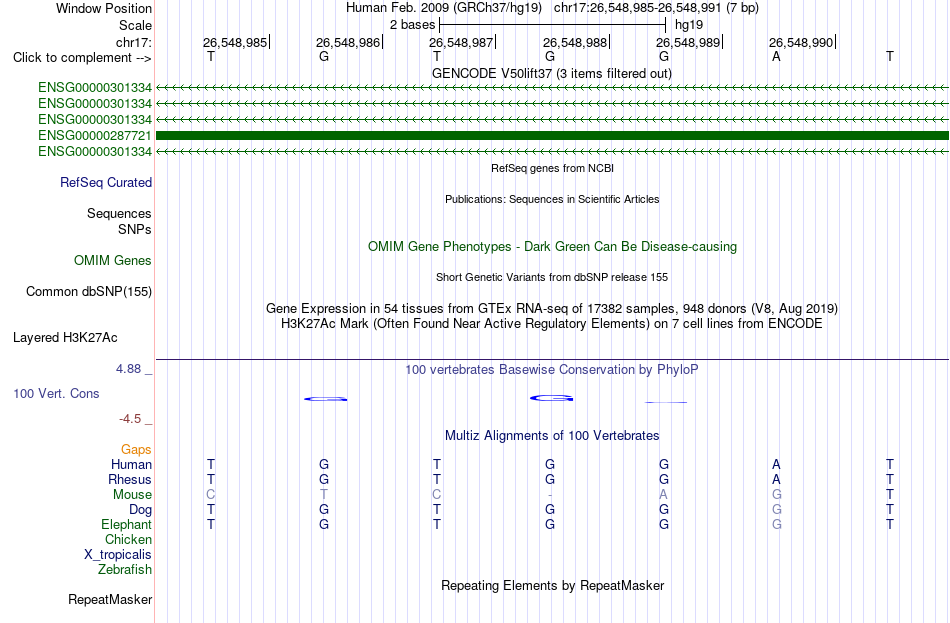The width and height of the screenshot is (950, 623).
Task: Click the SNPs track label
Action: click(x=135, y=229)
